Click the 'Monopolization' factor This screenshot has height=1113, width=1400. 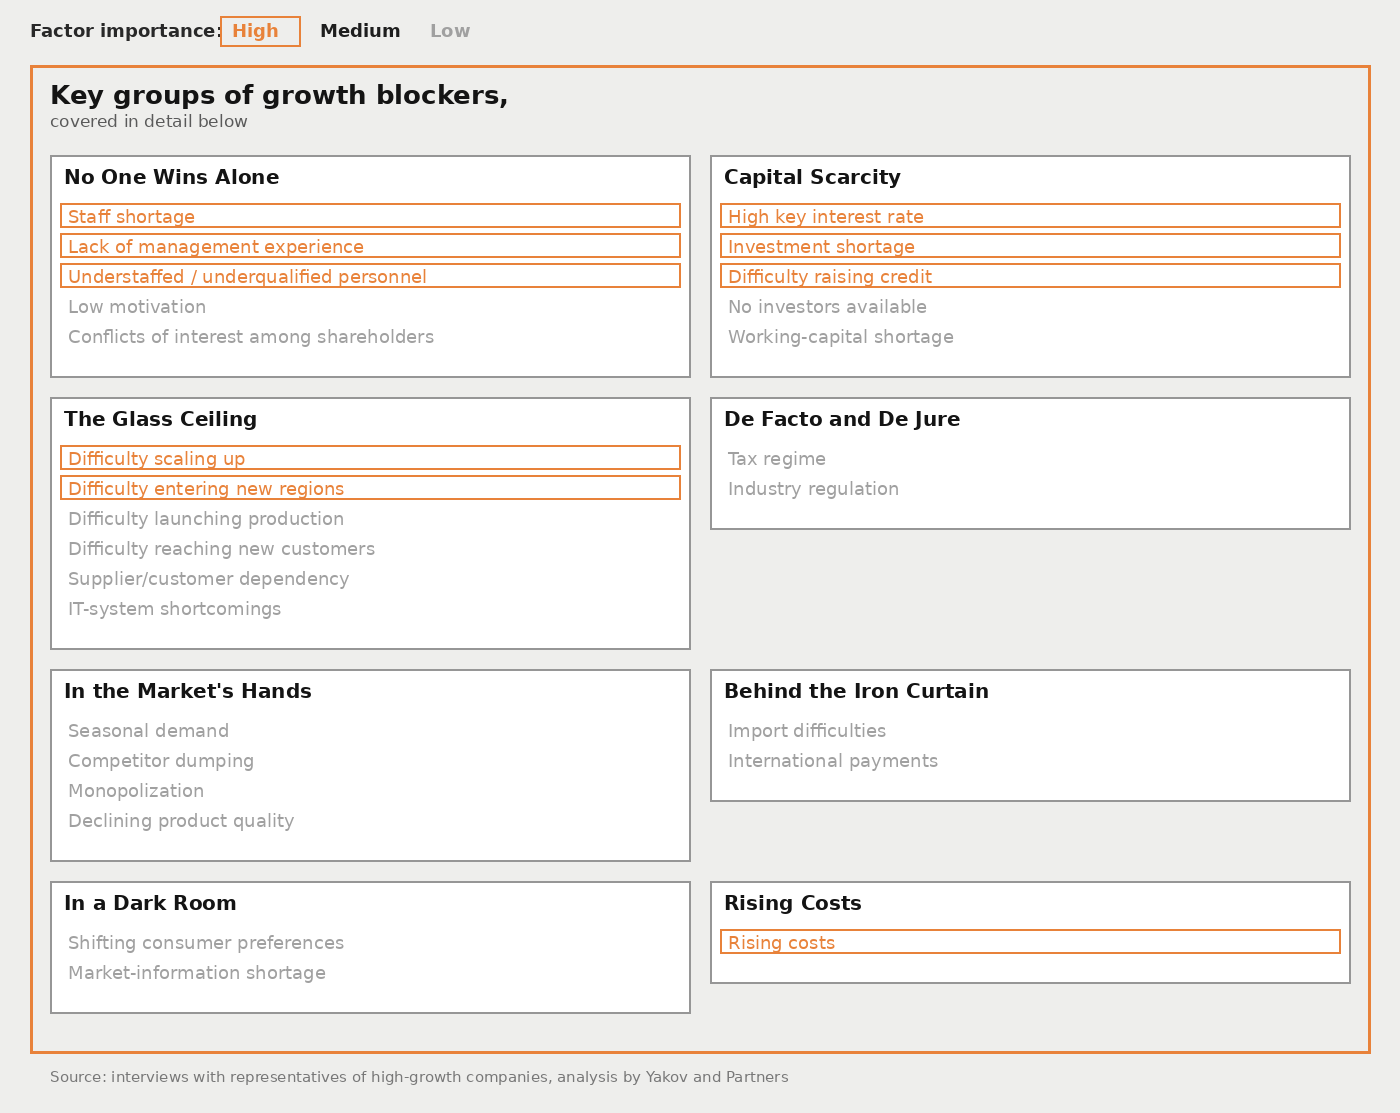(136, 791)
